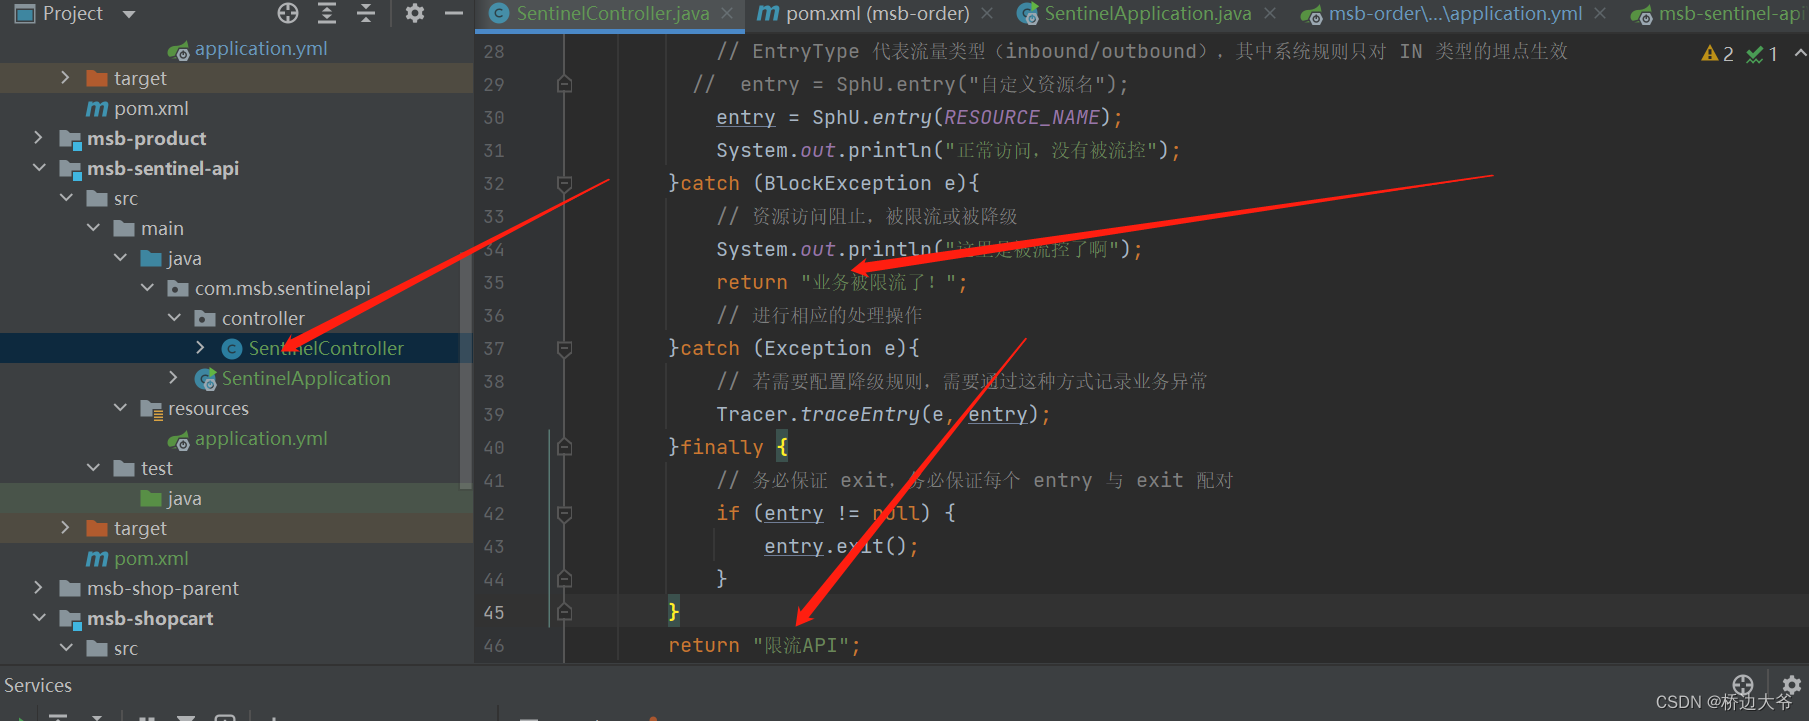Click line number 30 in gutter
This screenshot has width=1809, height=721.
[494, 117]
